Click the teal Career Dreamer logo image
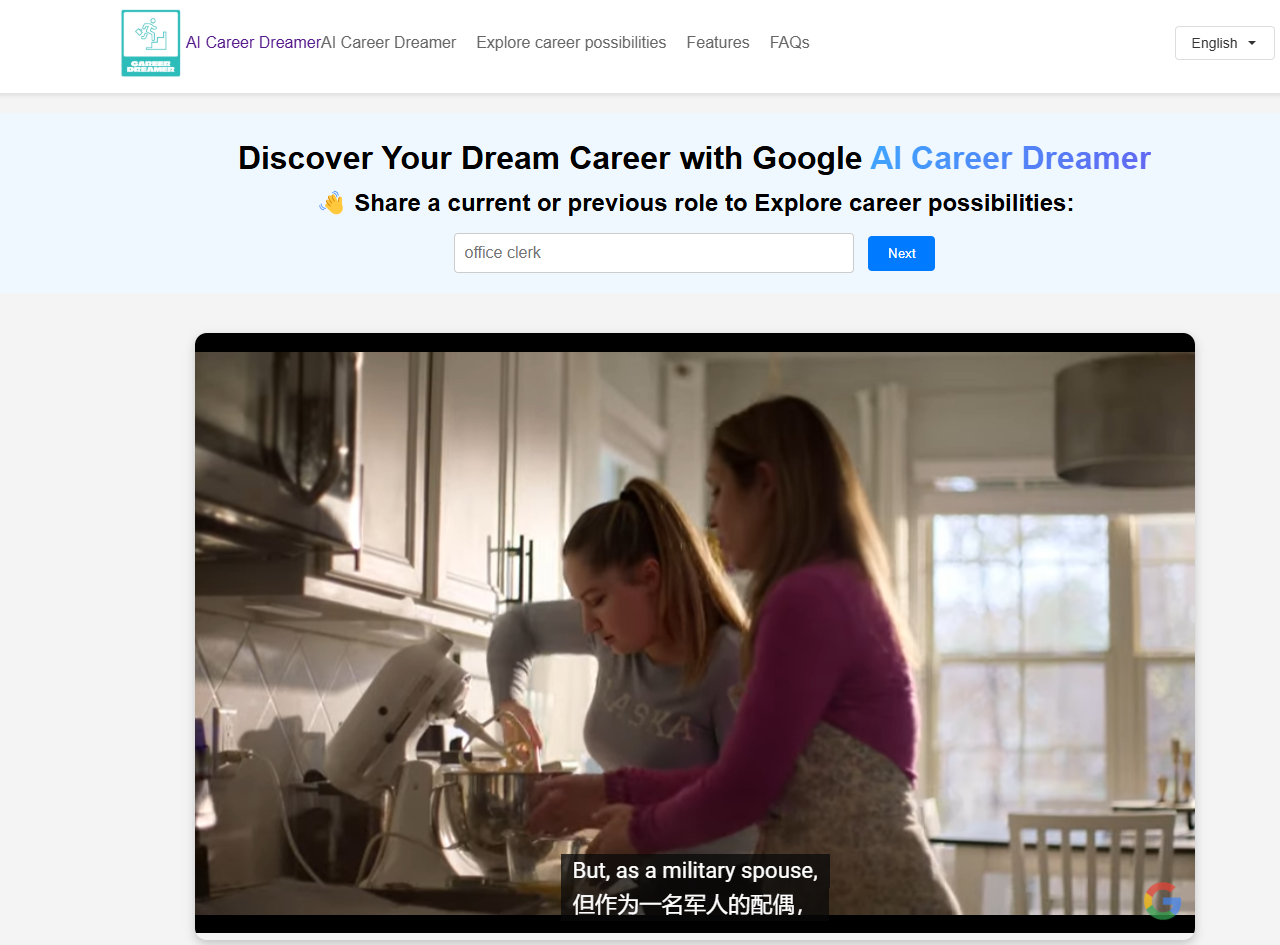The image size is (1280, 945). point(151,43)
